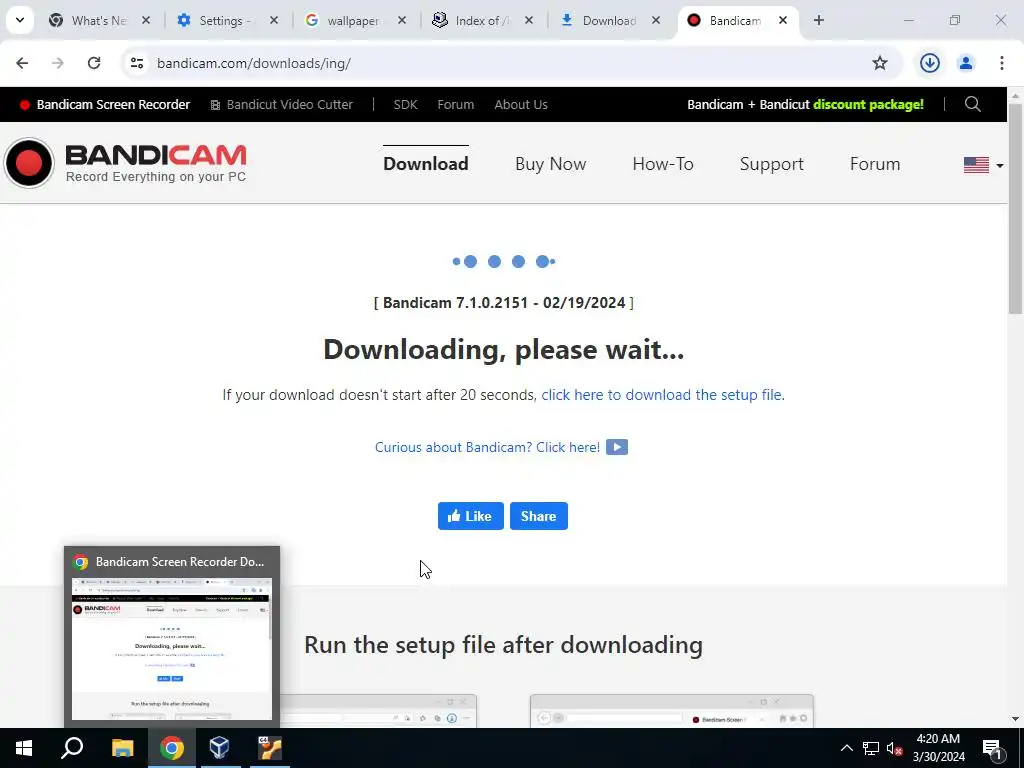Select Forum in main navigation
The width and height of the screenshot is (1024, 768).
(x=874, y=164)
